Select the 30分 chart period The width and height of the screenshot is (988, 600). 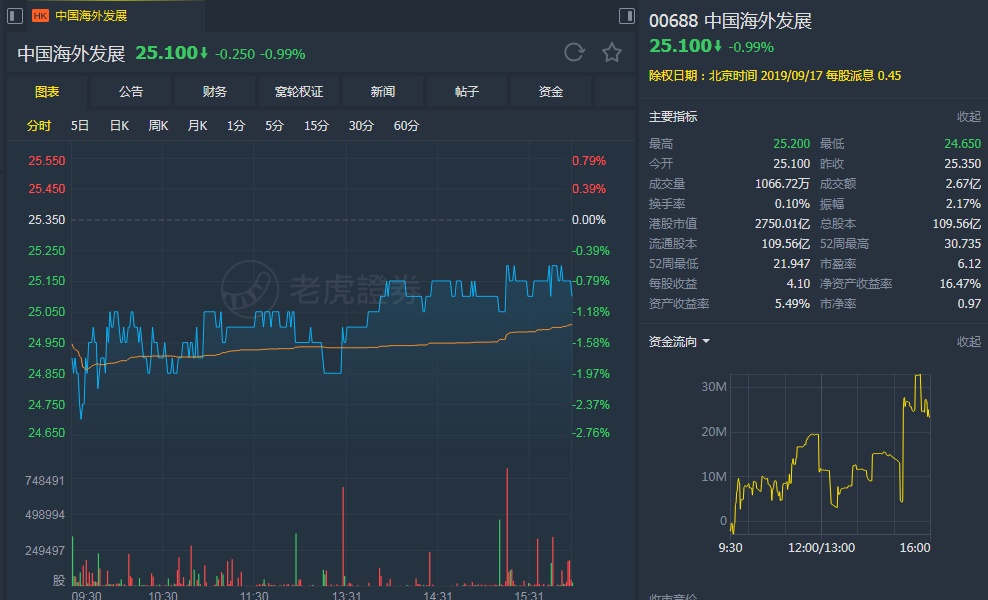(x=361, y=125)
